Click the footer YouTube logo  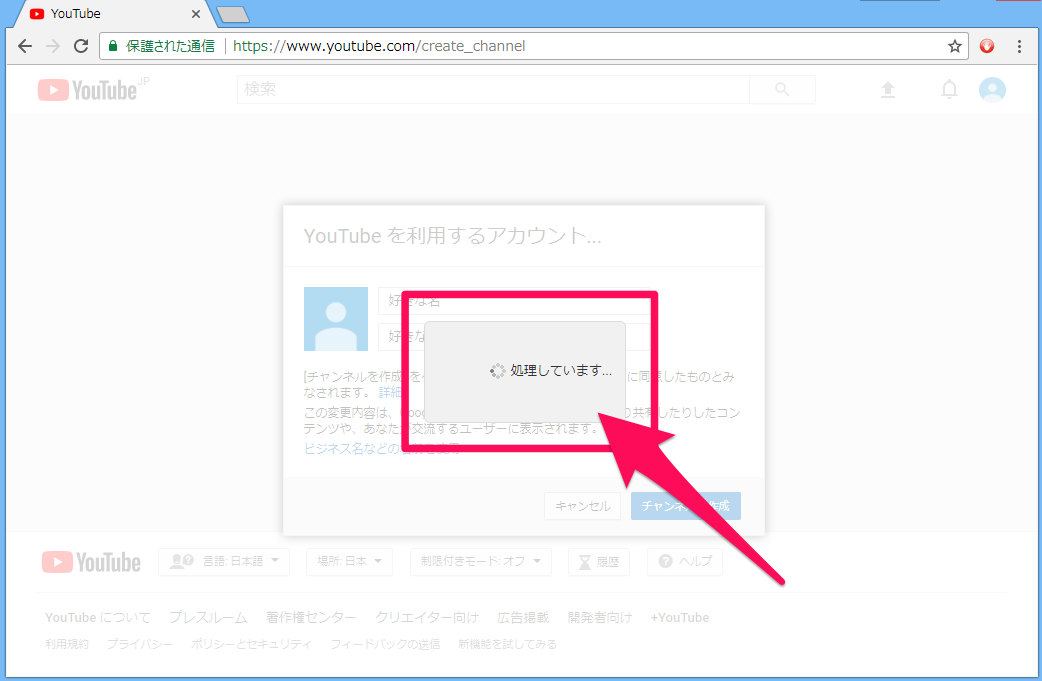[x=92, y=562]
